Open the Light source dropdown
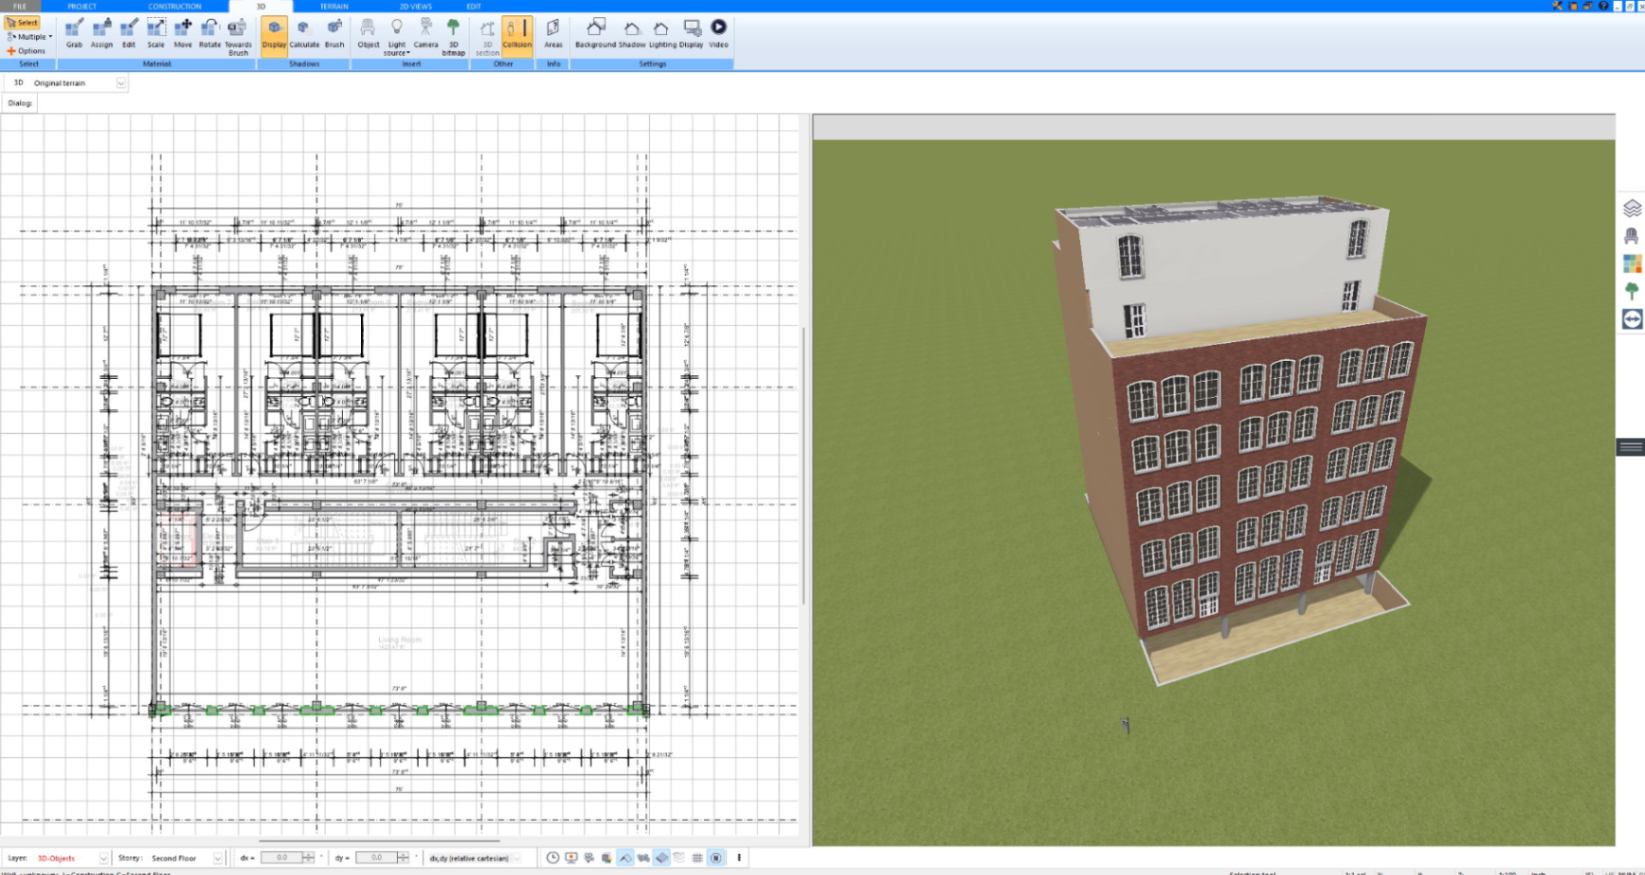Image resolution: width=1645 pixels, height=875 pixels. 397,36
